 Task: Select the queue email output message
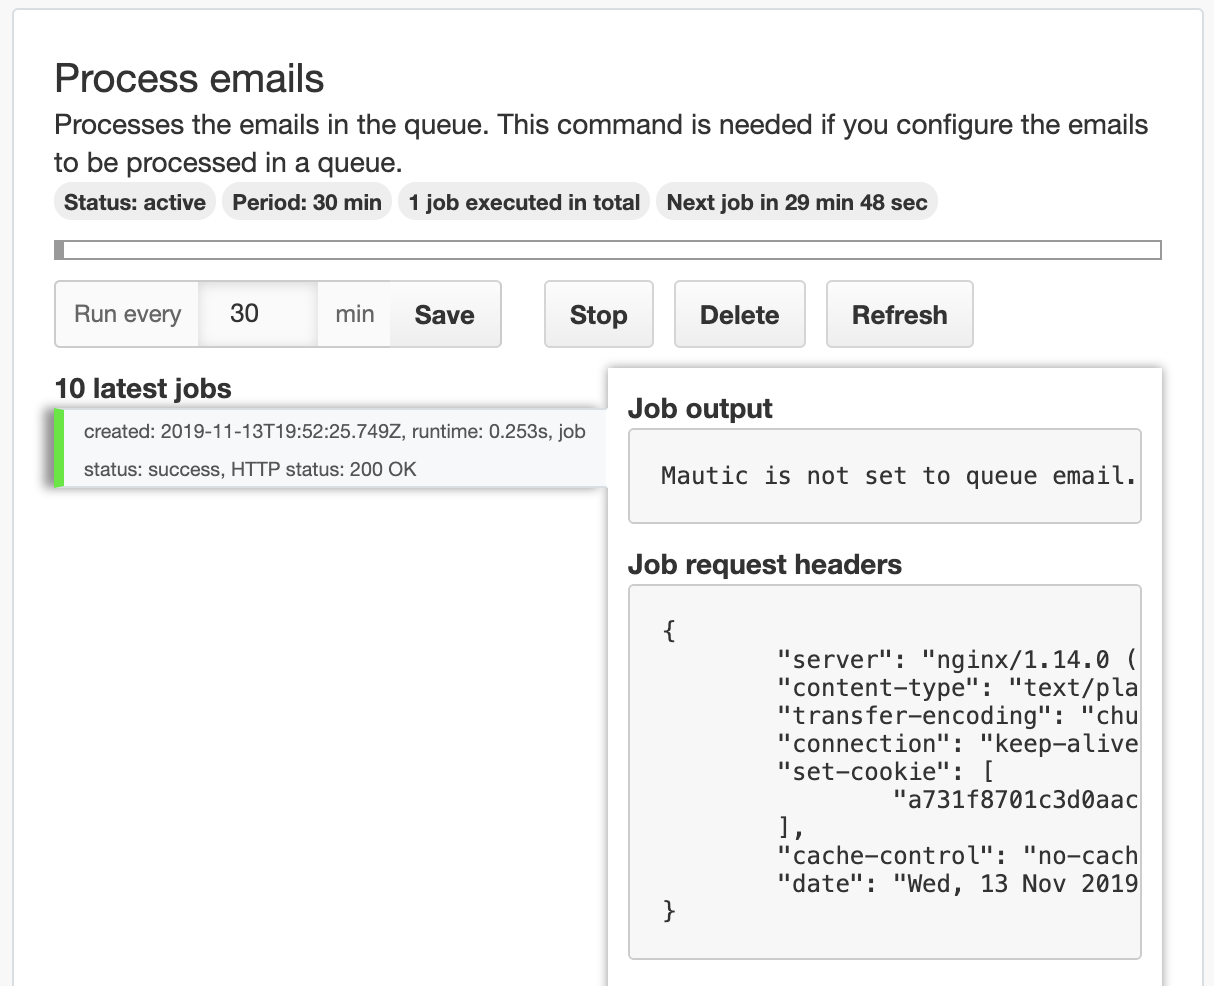(884, 476)
